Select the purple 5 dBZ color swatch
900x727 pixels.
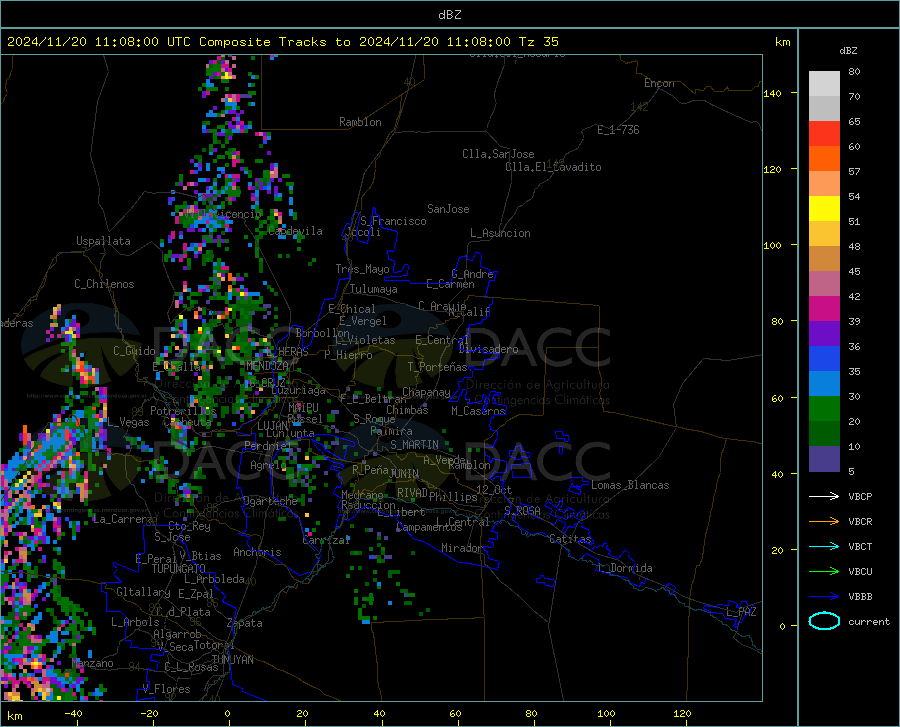(x=824, y=459)
